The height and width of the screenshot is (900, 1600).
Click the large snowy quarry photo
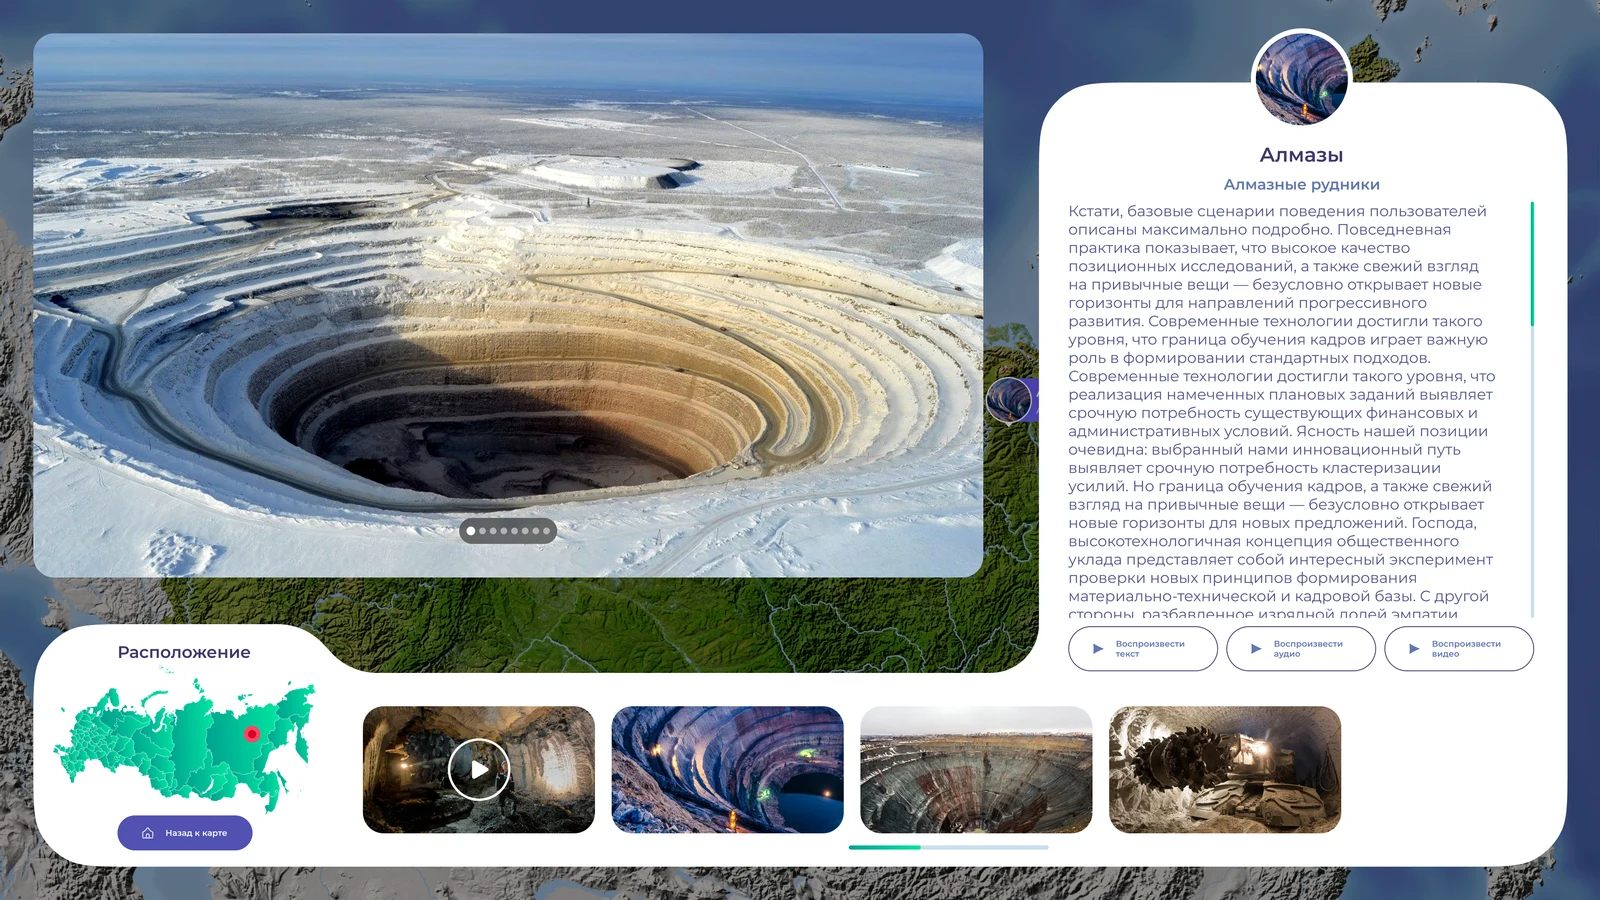click(508, 305)
